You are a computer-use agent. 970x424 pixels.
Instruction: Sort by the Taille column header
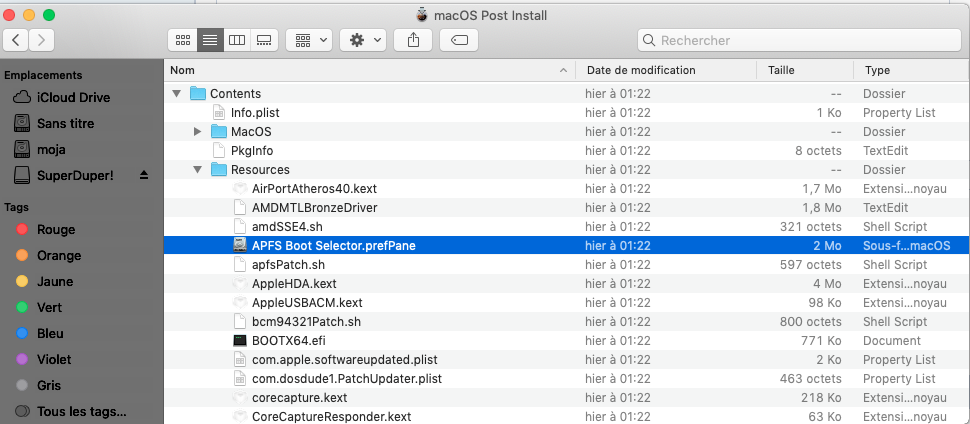[805, 71]
